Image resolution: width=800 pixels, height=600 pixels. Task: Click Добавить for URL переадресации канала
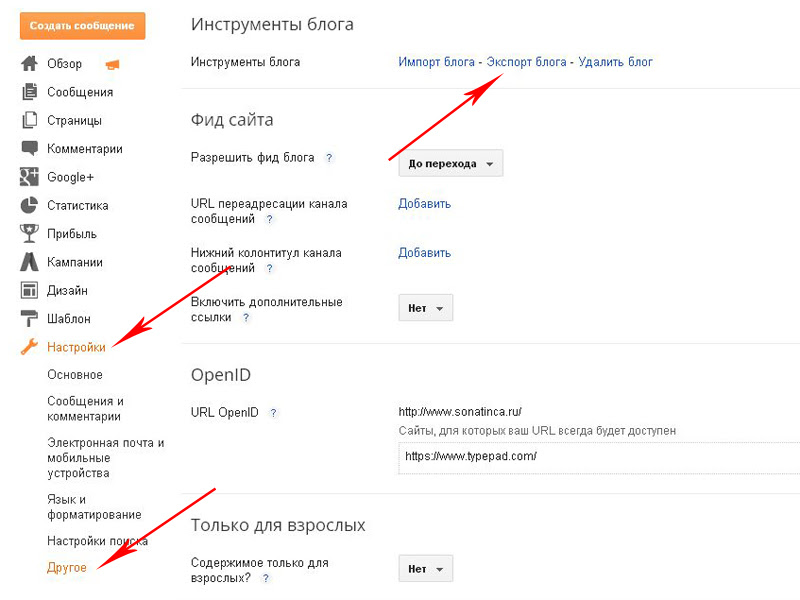tap(424, 204)
